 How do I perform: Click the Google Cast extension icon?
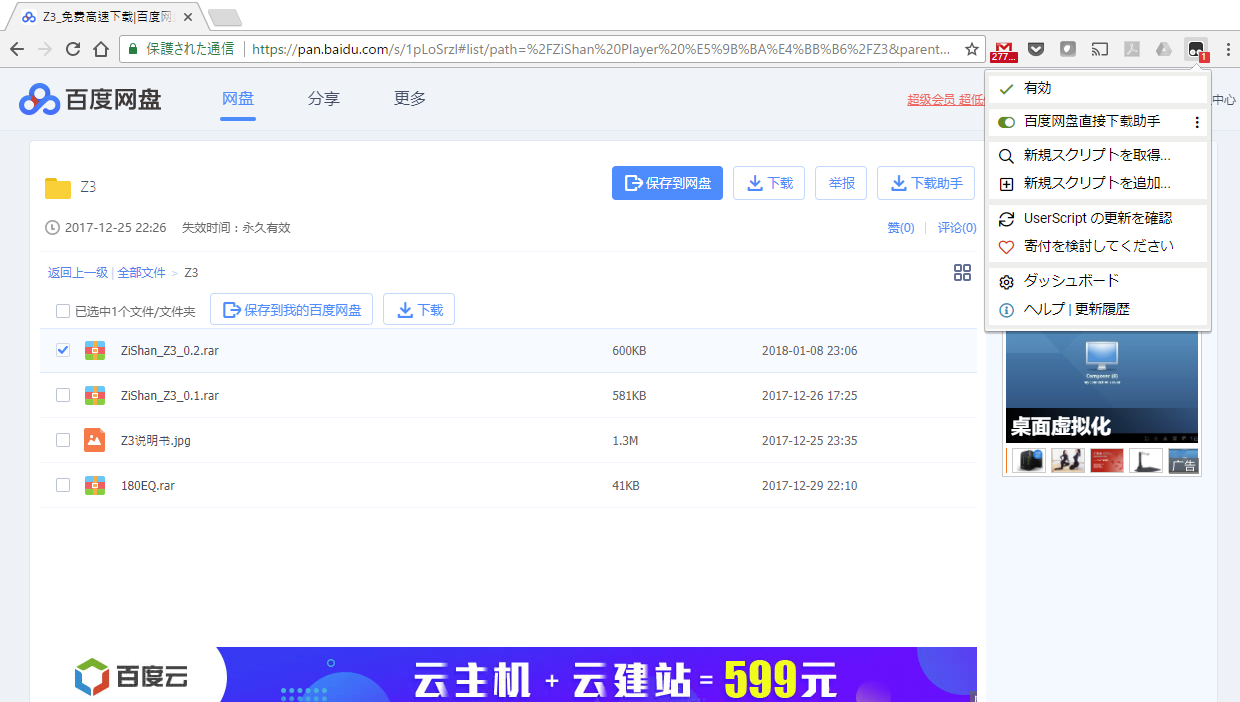1100,48
